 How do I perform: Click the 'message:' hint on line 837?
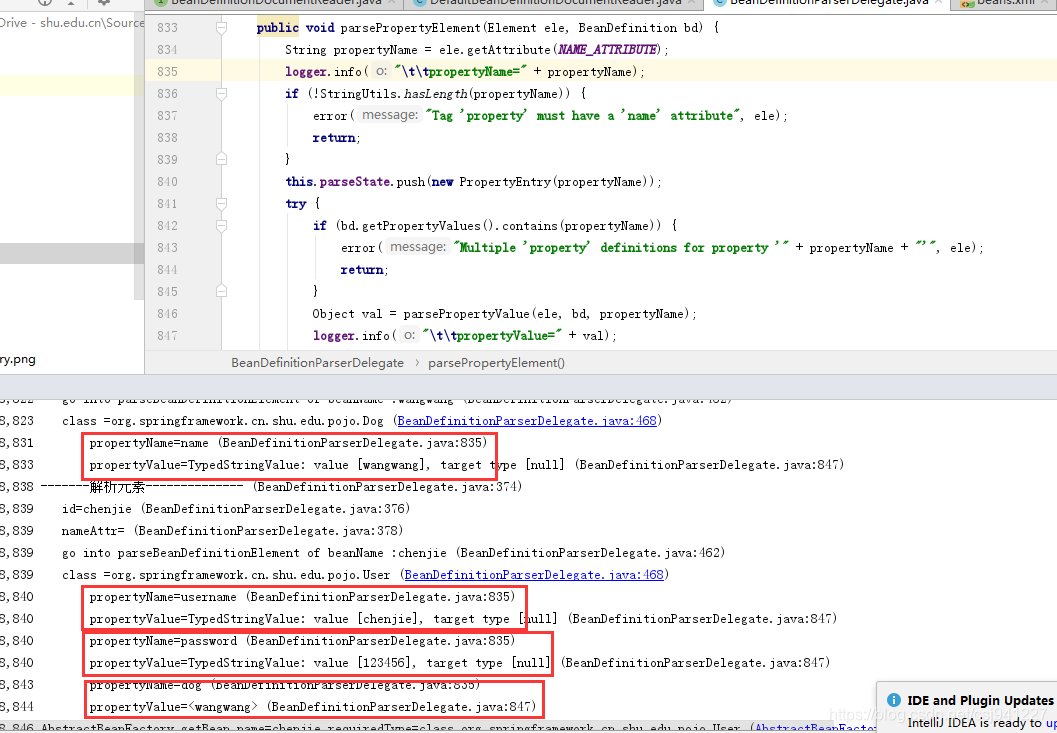click(x=390, y=115)
